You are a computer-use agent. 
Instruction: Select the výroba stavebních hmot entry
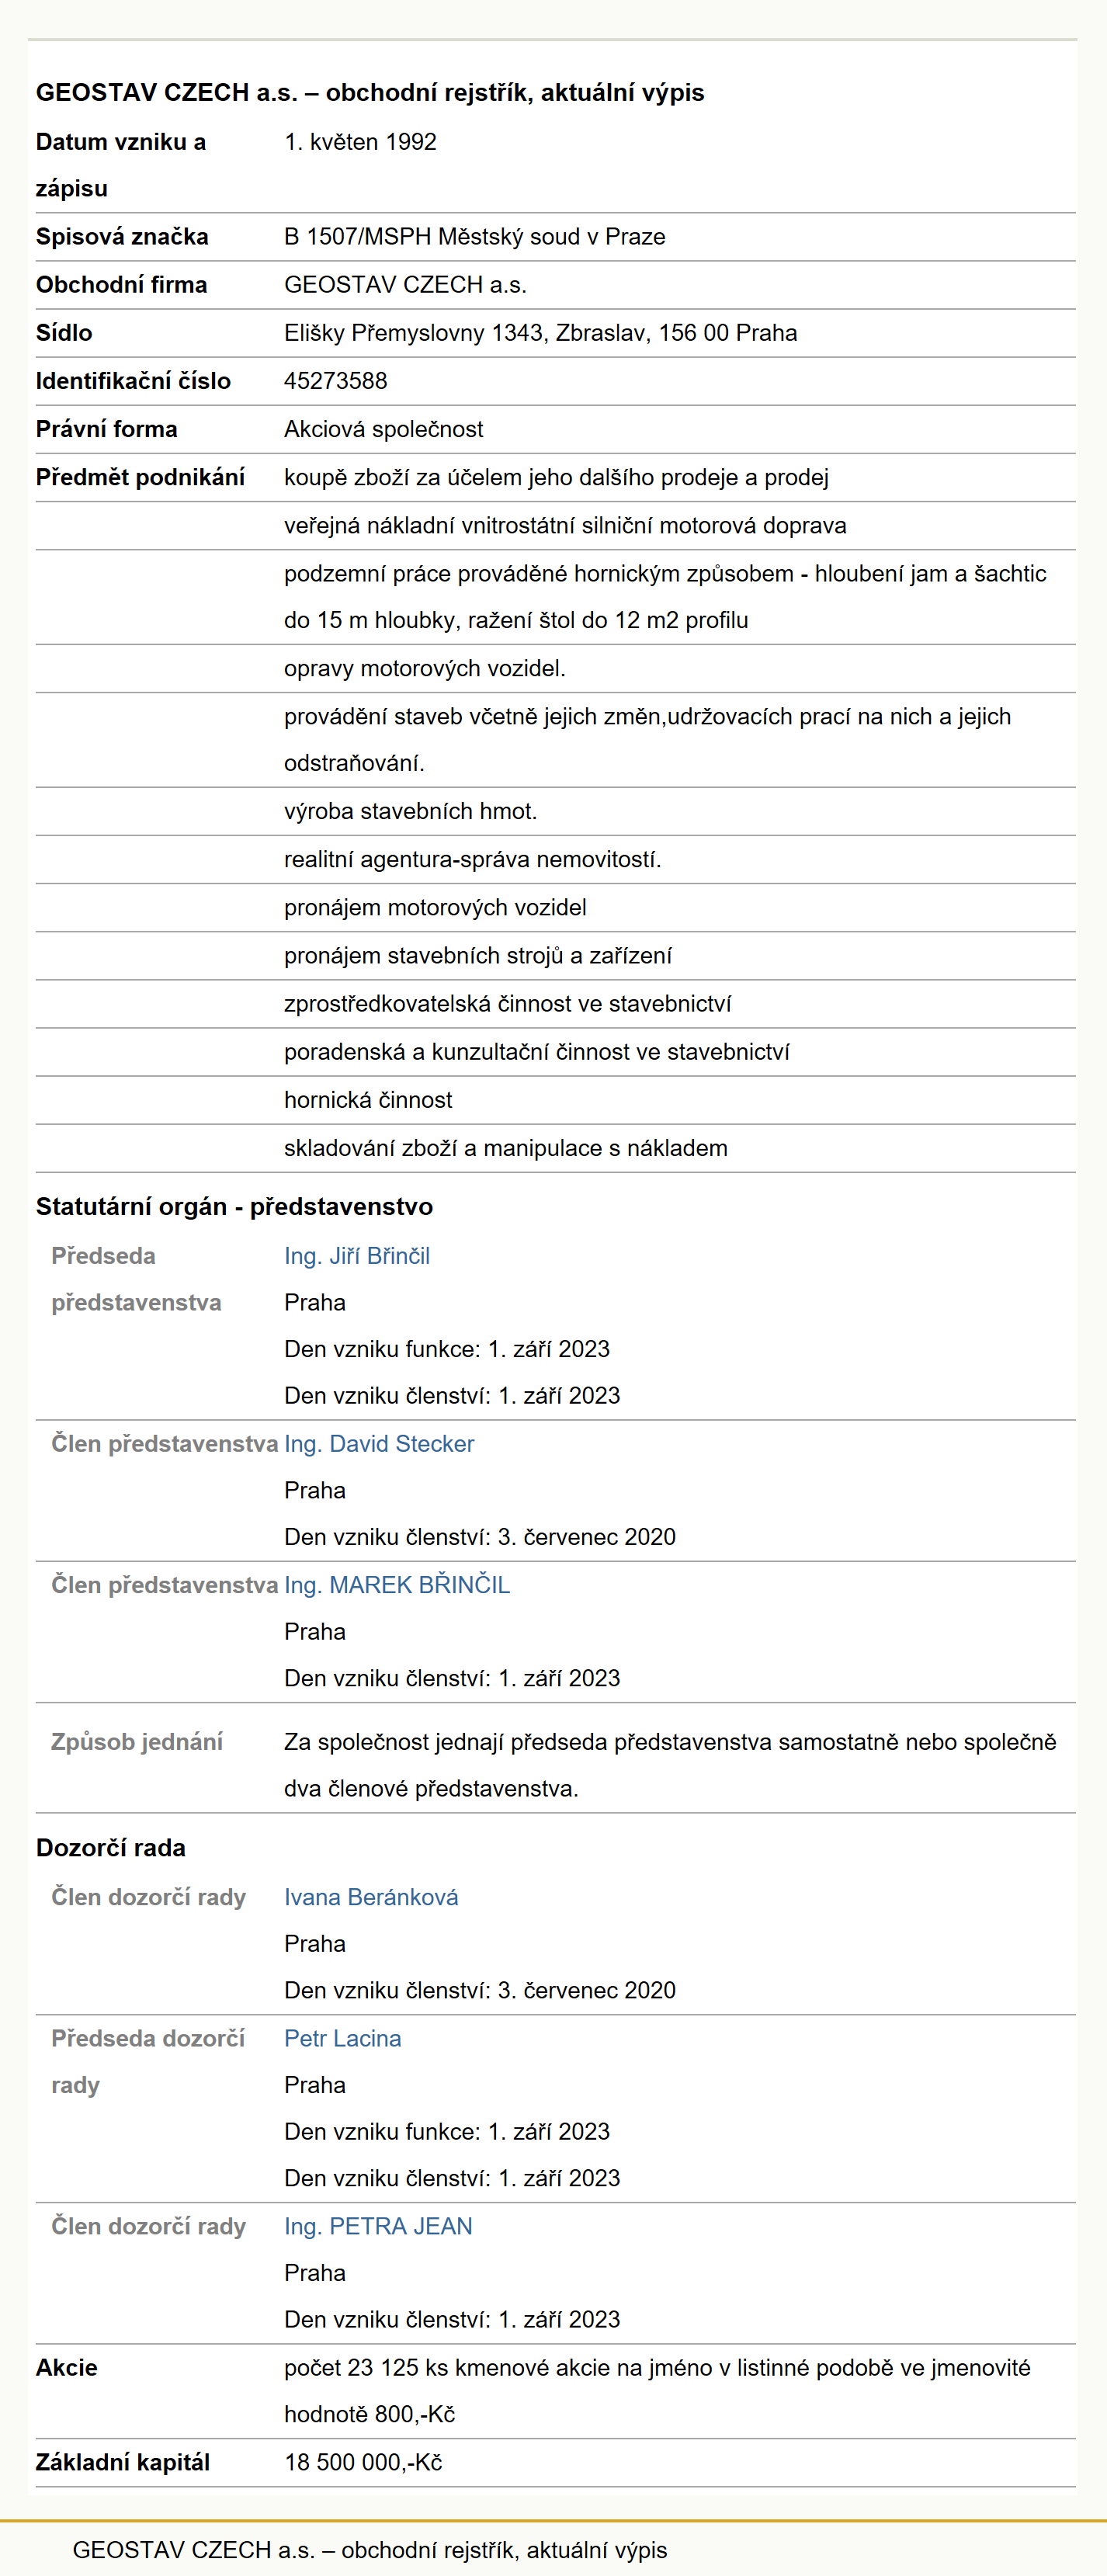click(x=411, y=811)
